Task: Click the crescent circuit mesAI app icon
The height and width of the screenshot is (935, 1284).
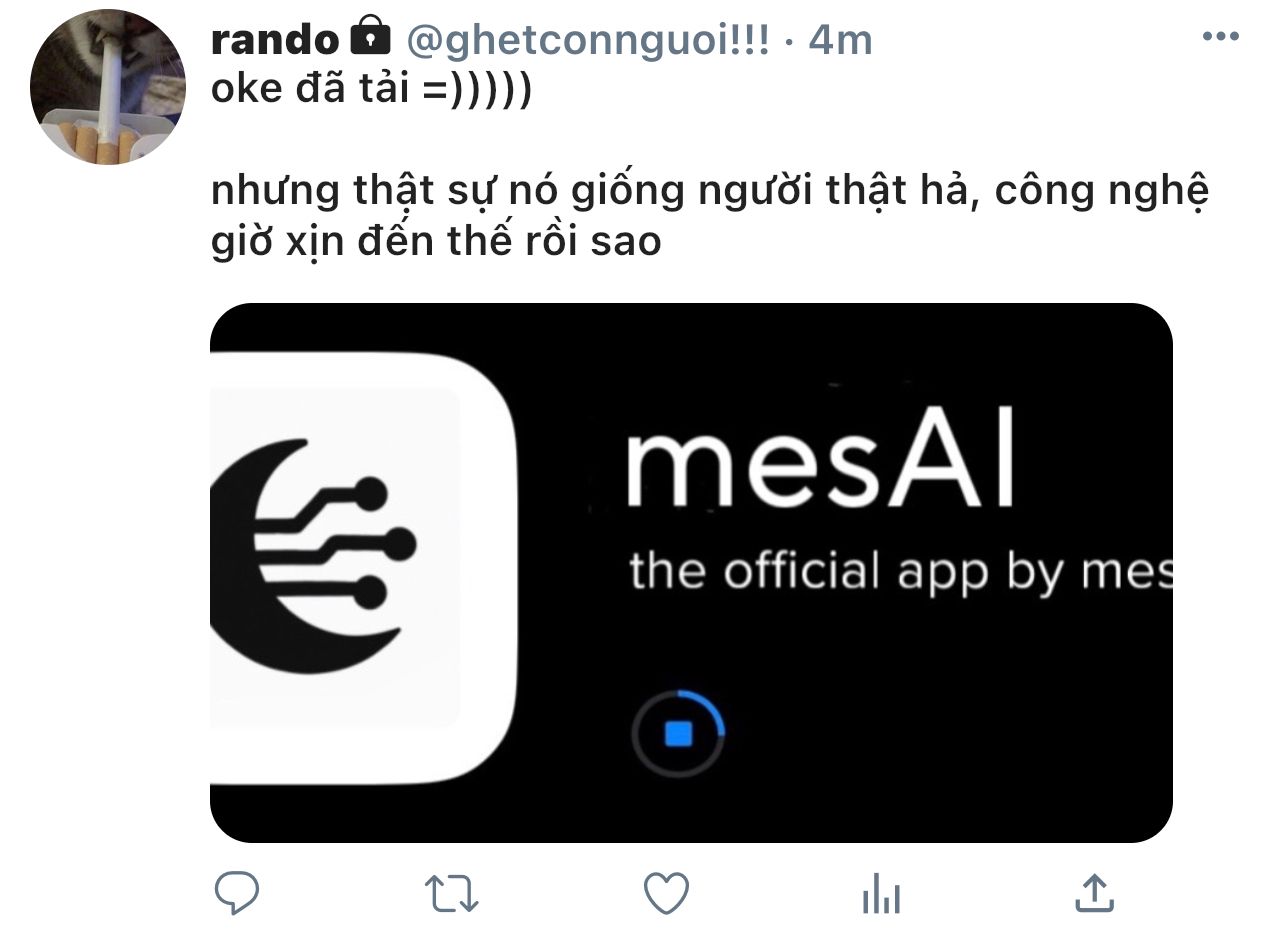Action: (x=362, y=567)
